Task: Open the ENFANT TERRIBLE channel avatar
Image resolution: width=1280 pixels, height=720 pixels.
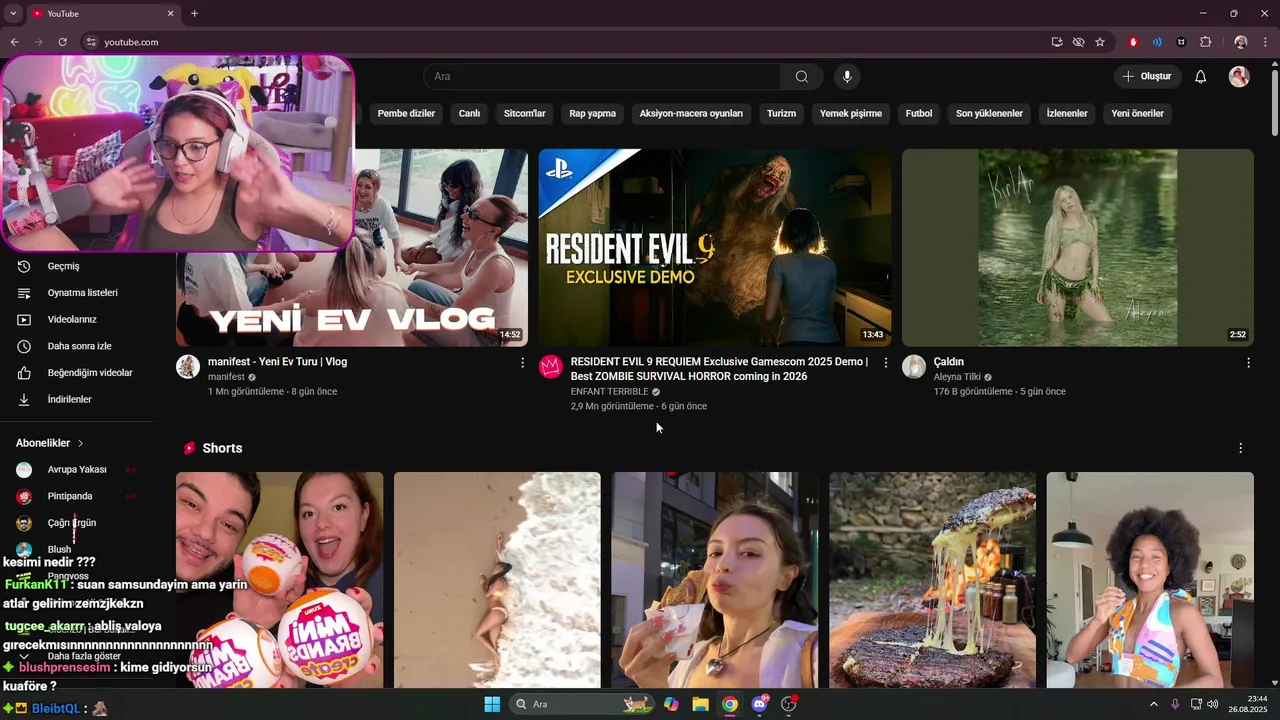Action: 551,366
